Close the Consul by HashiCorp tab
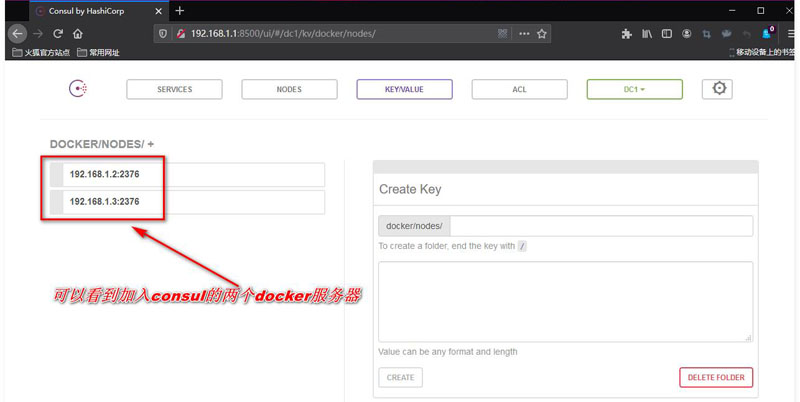This screenshot has height=402, width=800. pos(159,11)
